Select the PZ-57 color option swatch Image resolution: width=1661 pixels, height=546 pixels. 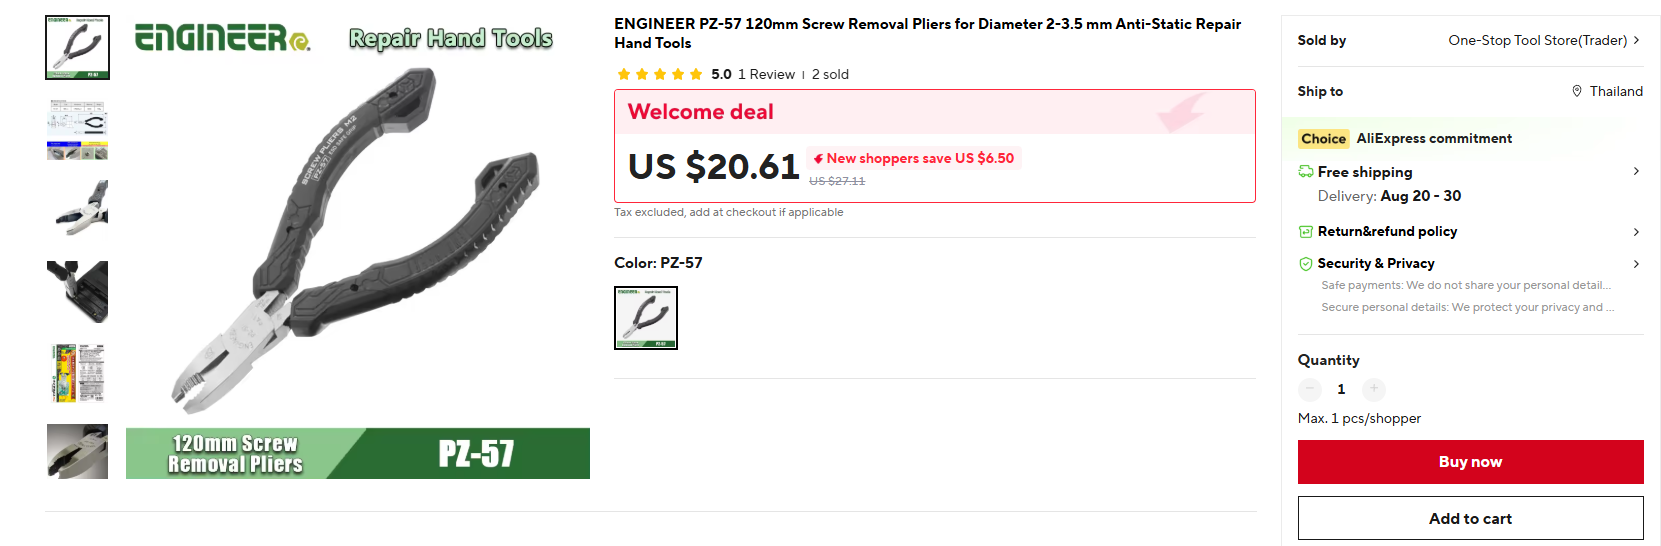(x=646, y=318)
